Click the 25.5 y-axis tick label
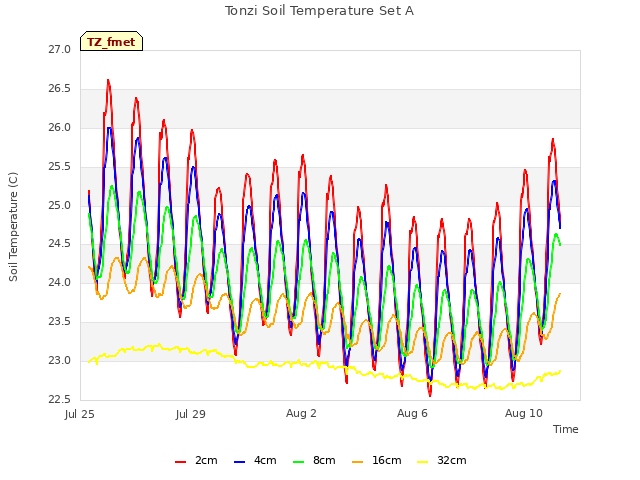Image resolution: width=640 pixels, height=480 pixels. tap(60, 167)
